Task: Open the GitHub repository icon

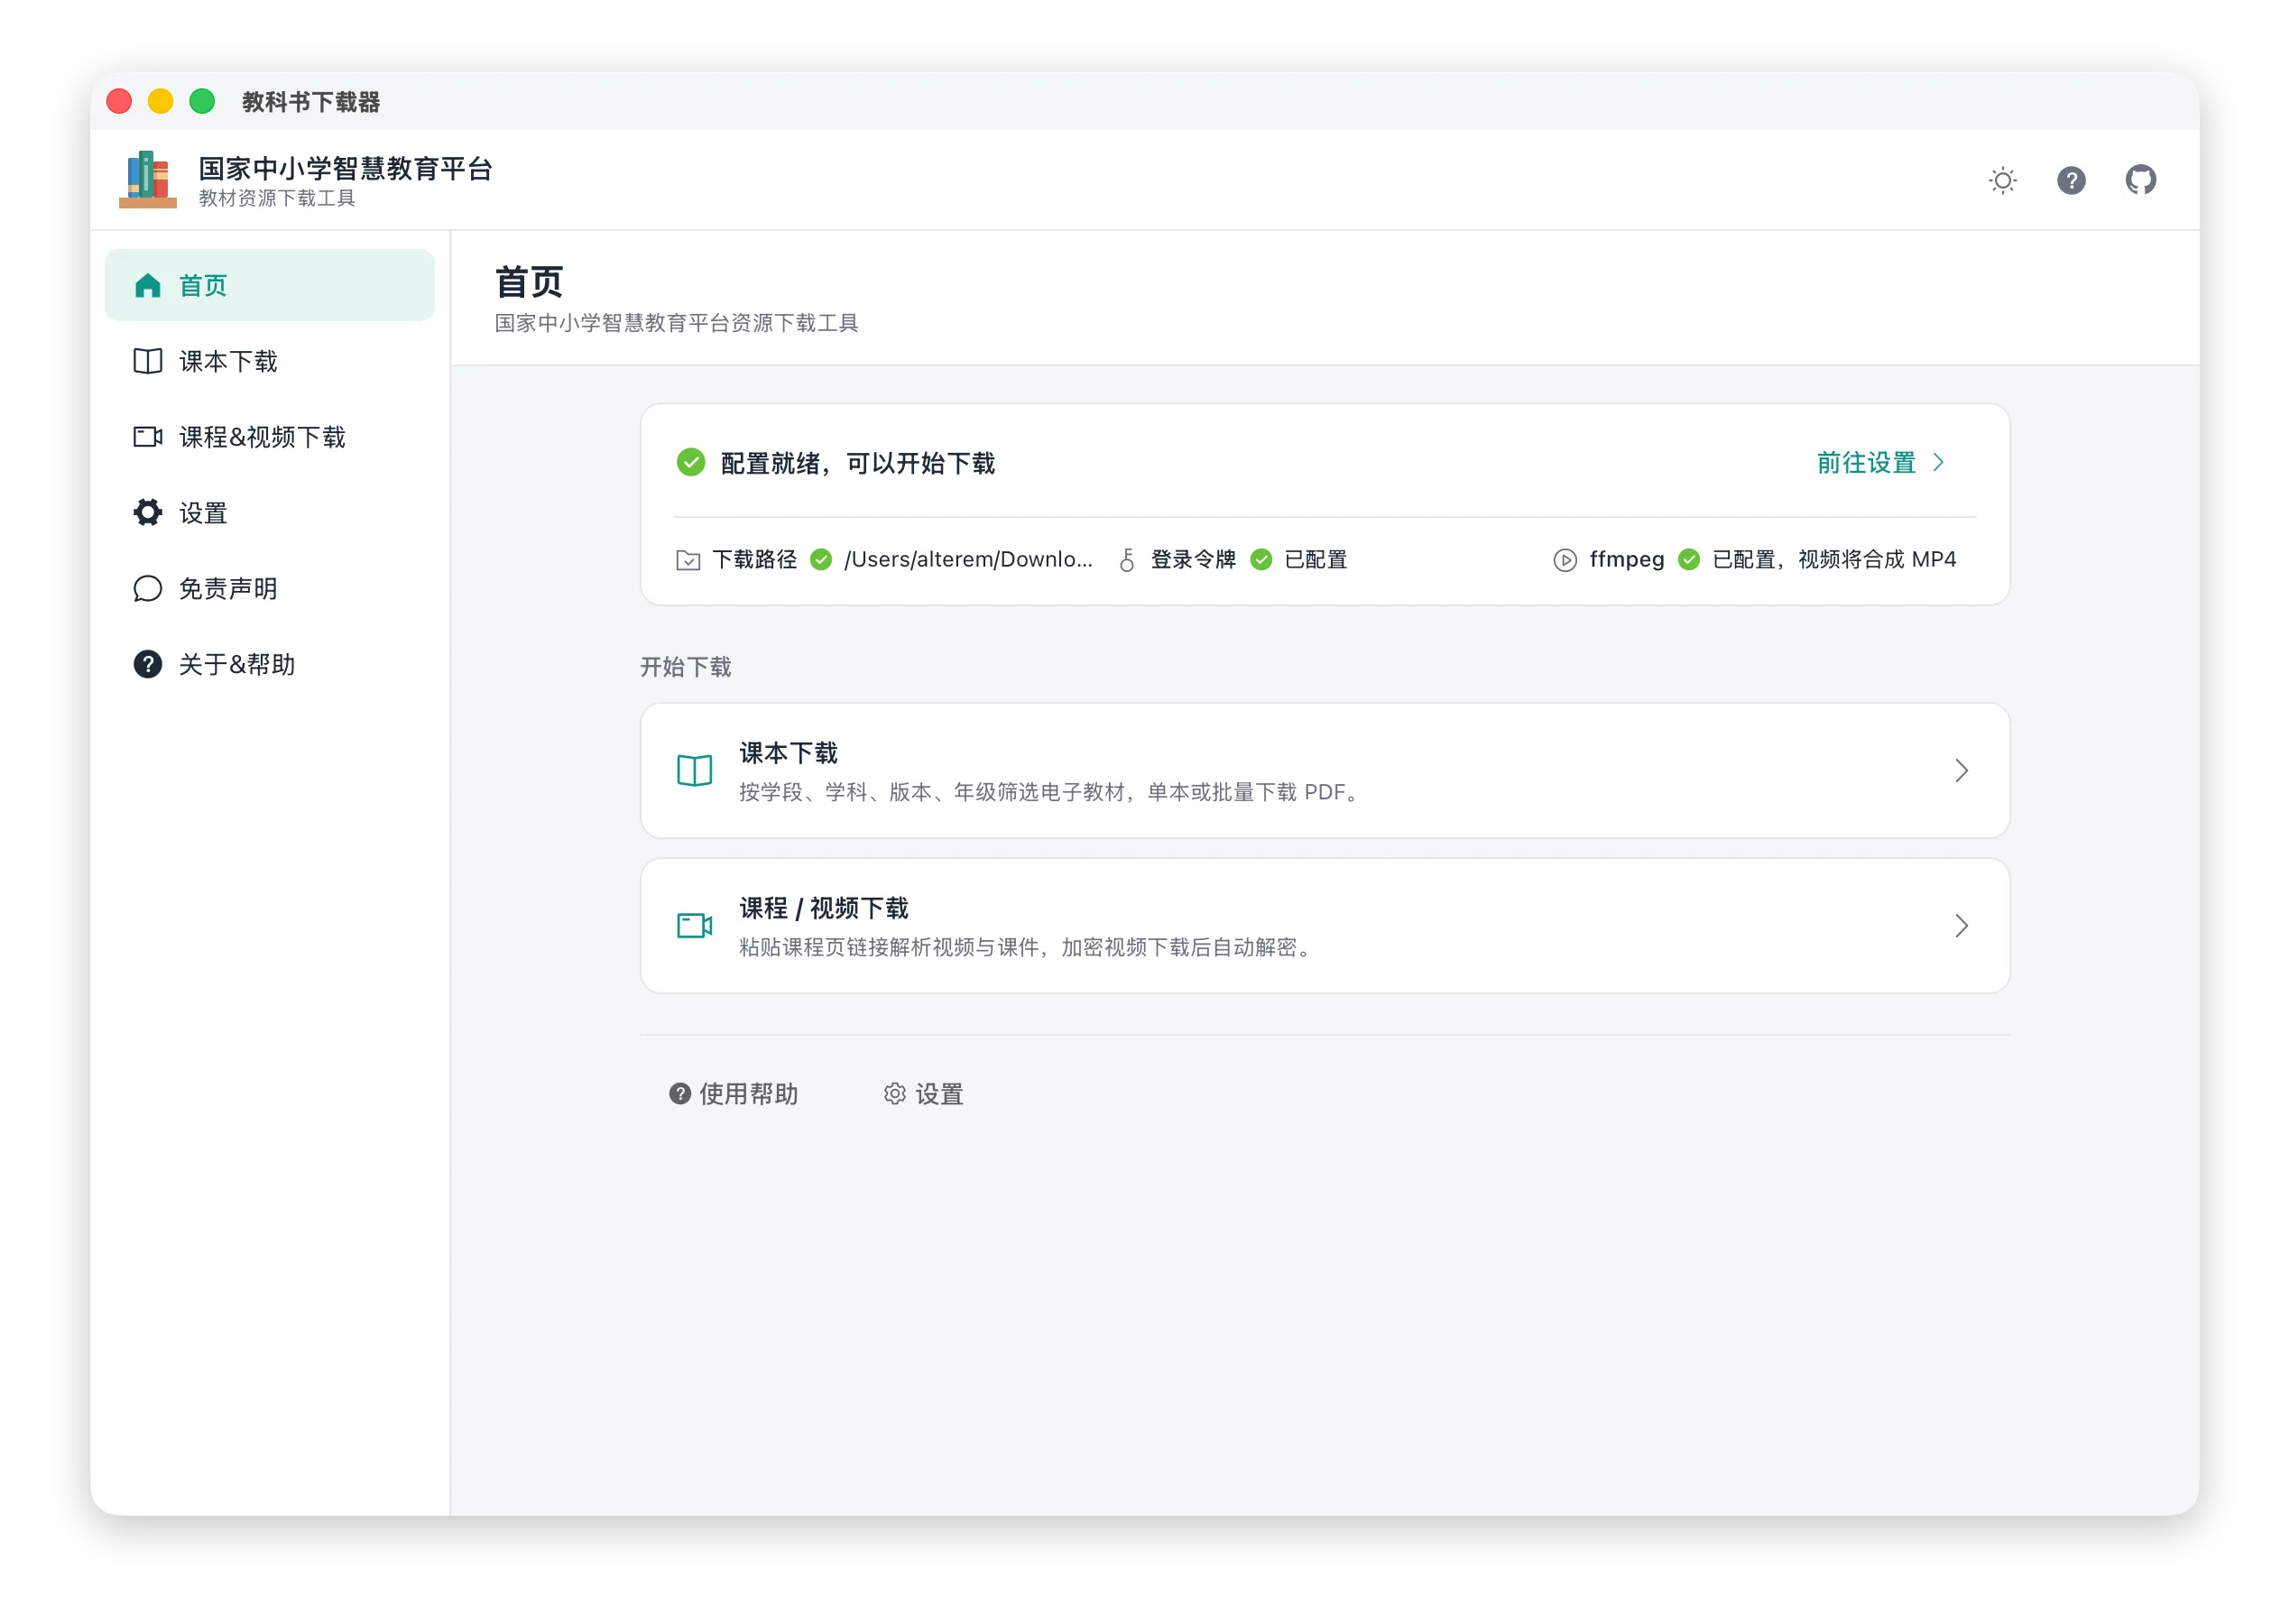Action: [2140, 180]
